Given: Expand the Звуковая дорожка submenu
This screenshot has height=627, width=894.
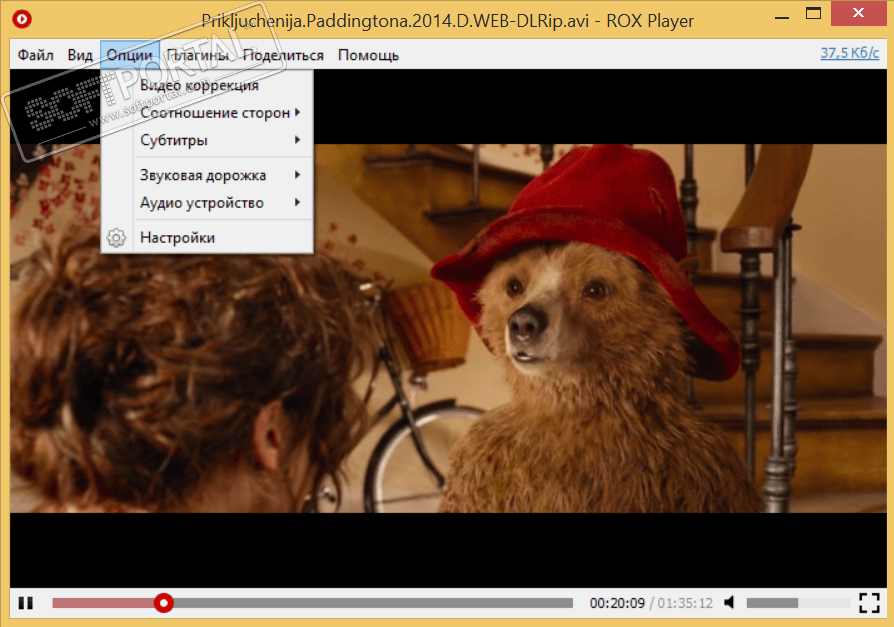Looking at the screenshot, I should tap(207, 175).
